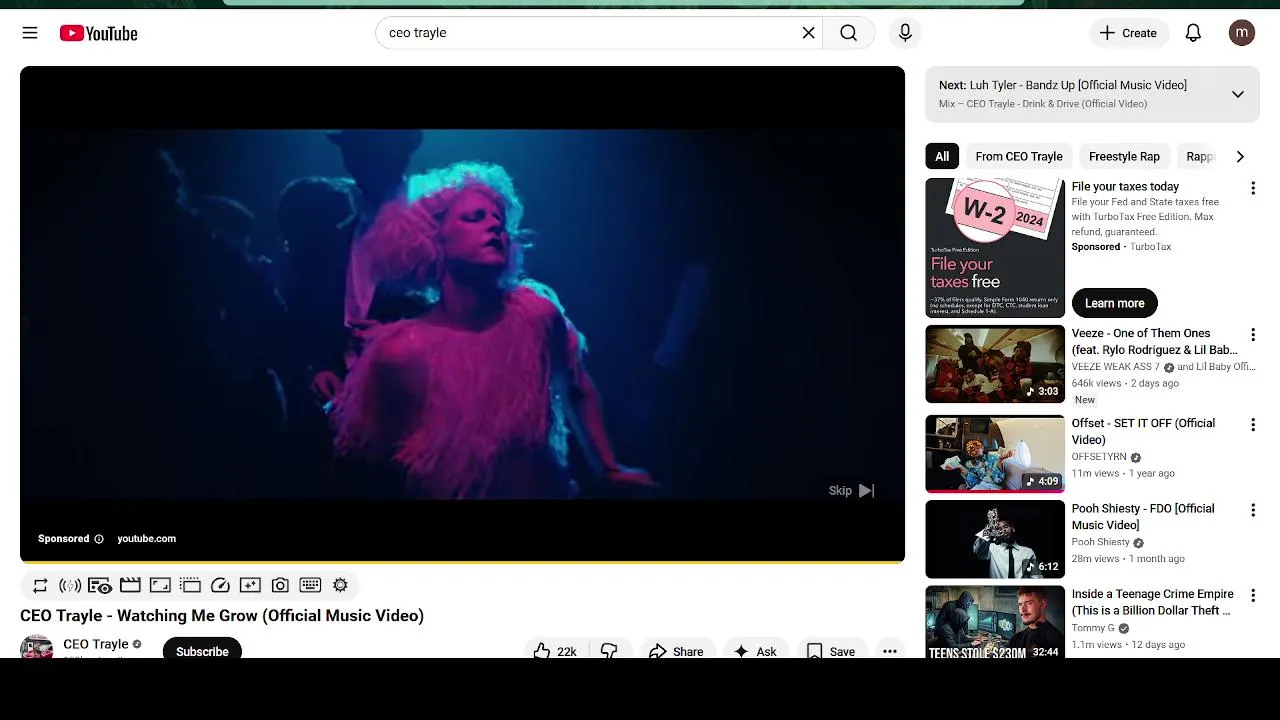This screenshot has height=720, width=1280.
Task: Show more filter chips with arrow
Action: click(1240, 156)
